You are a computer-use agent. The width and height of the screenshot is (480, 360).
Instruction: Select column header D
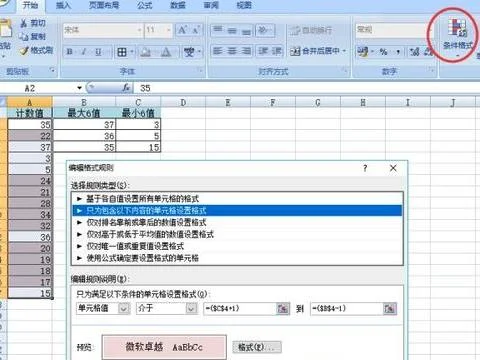pyautogui.click(x=183, y=102)
